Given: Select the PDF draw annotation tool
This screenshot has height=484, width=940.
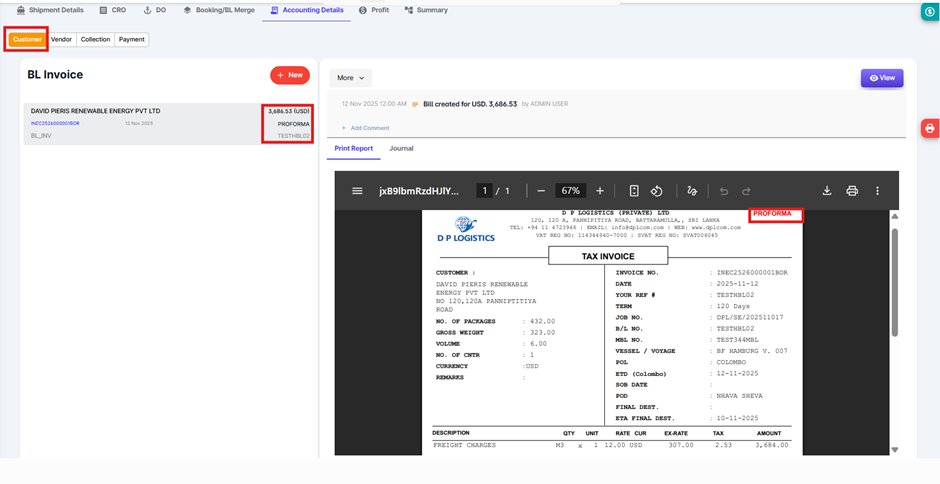Looking at the screenshot, I should point(691,191).
